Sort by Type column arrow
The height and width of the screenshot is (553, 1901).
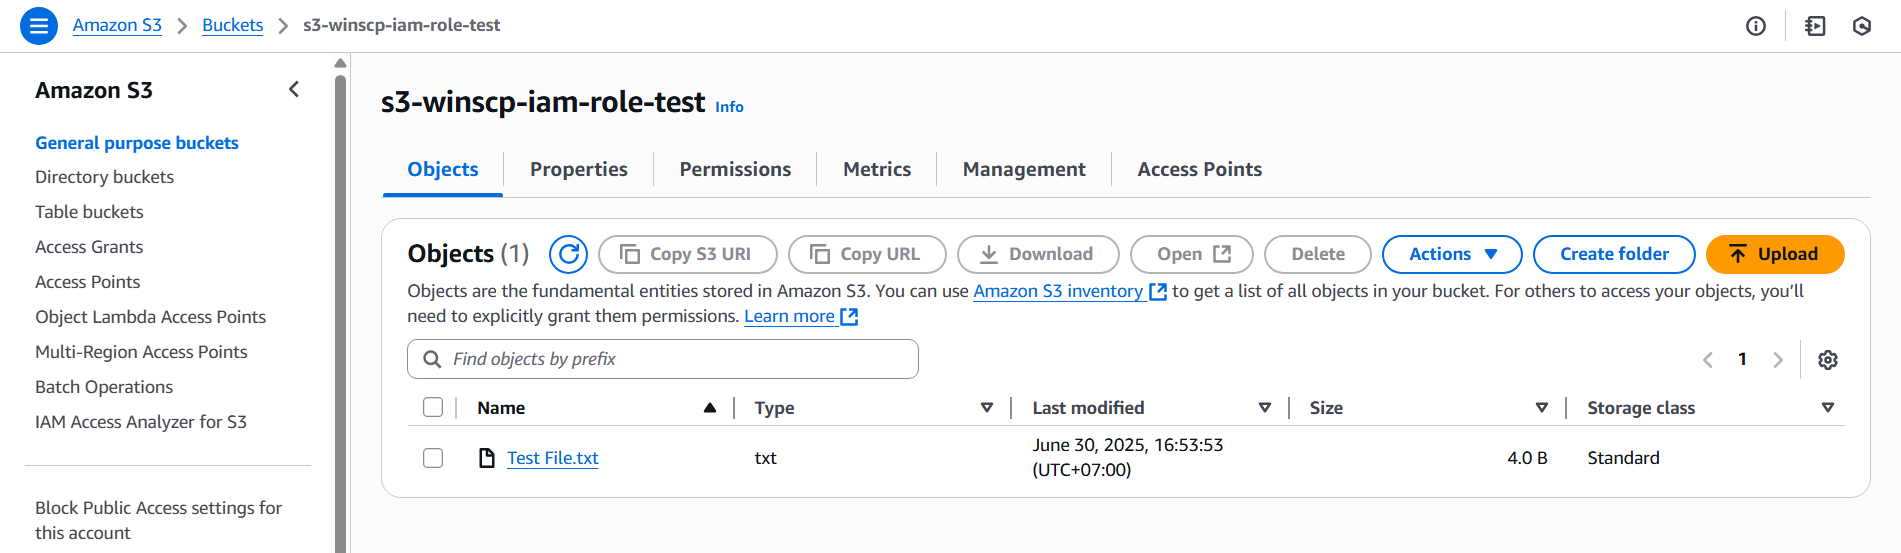pyautogui.click(x=987, y=408)
